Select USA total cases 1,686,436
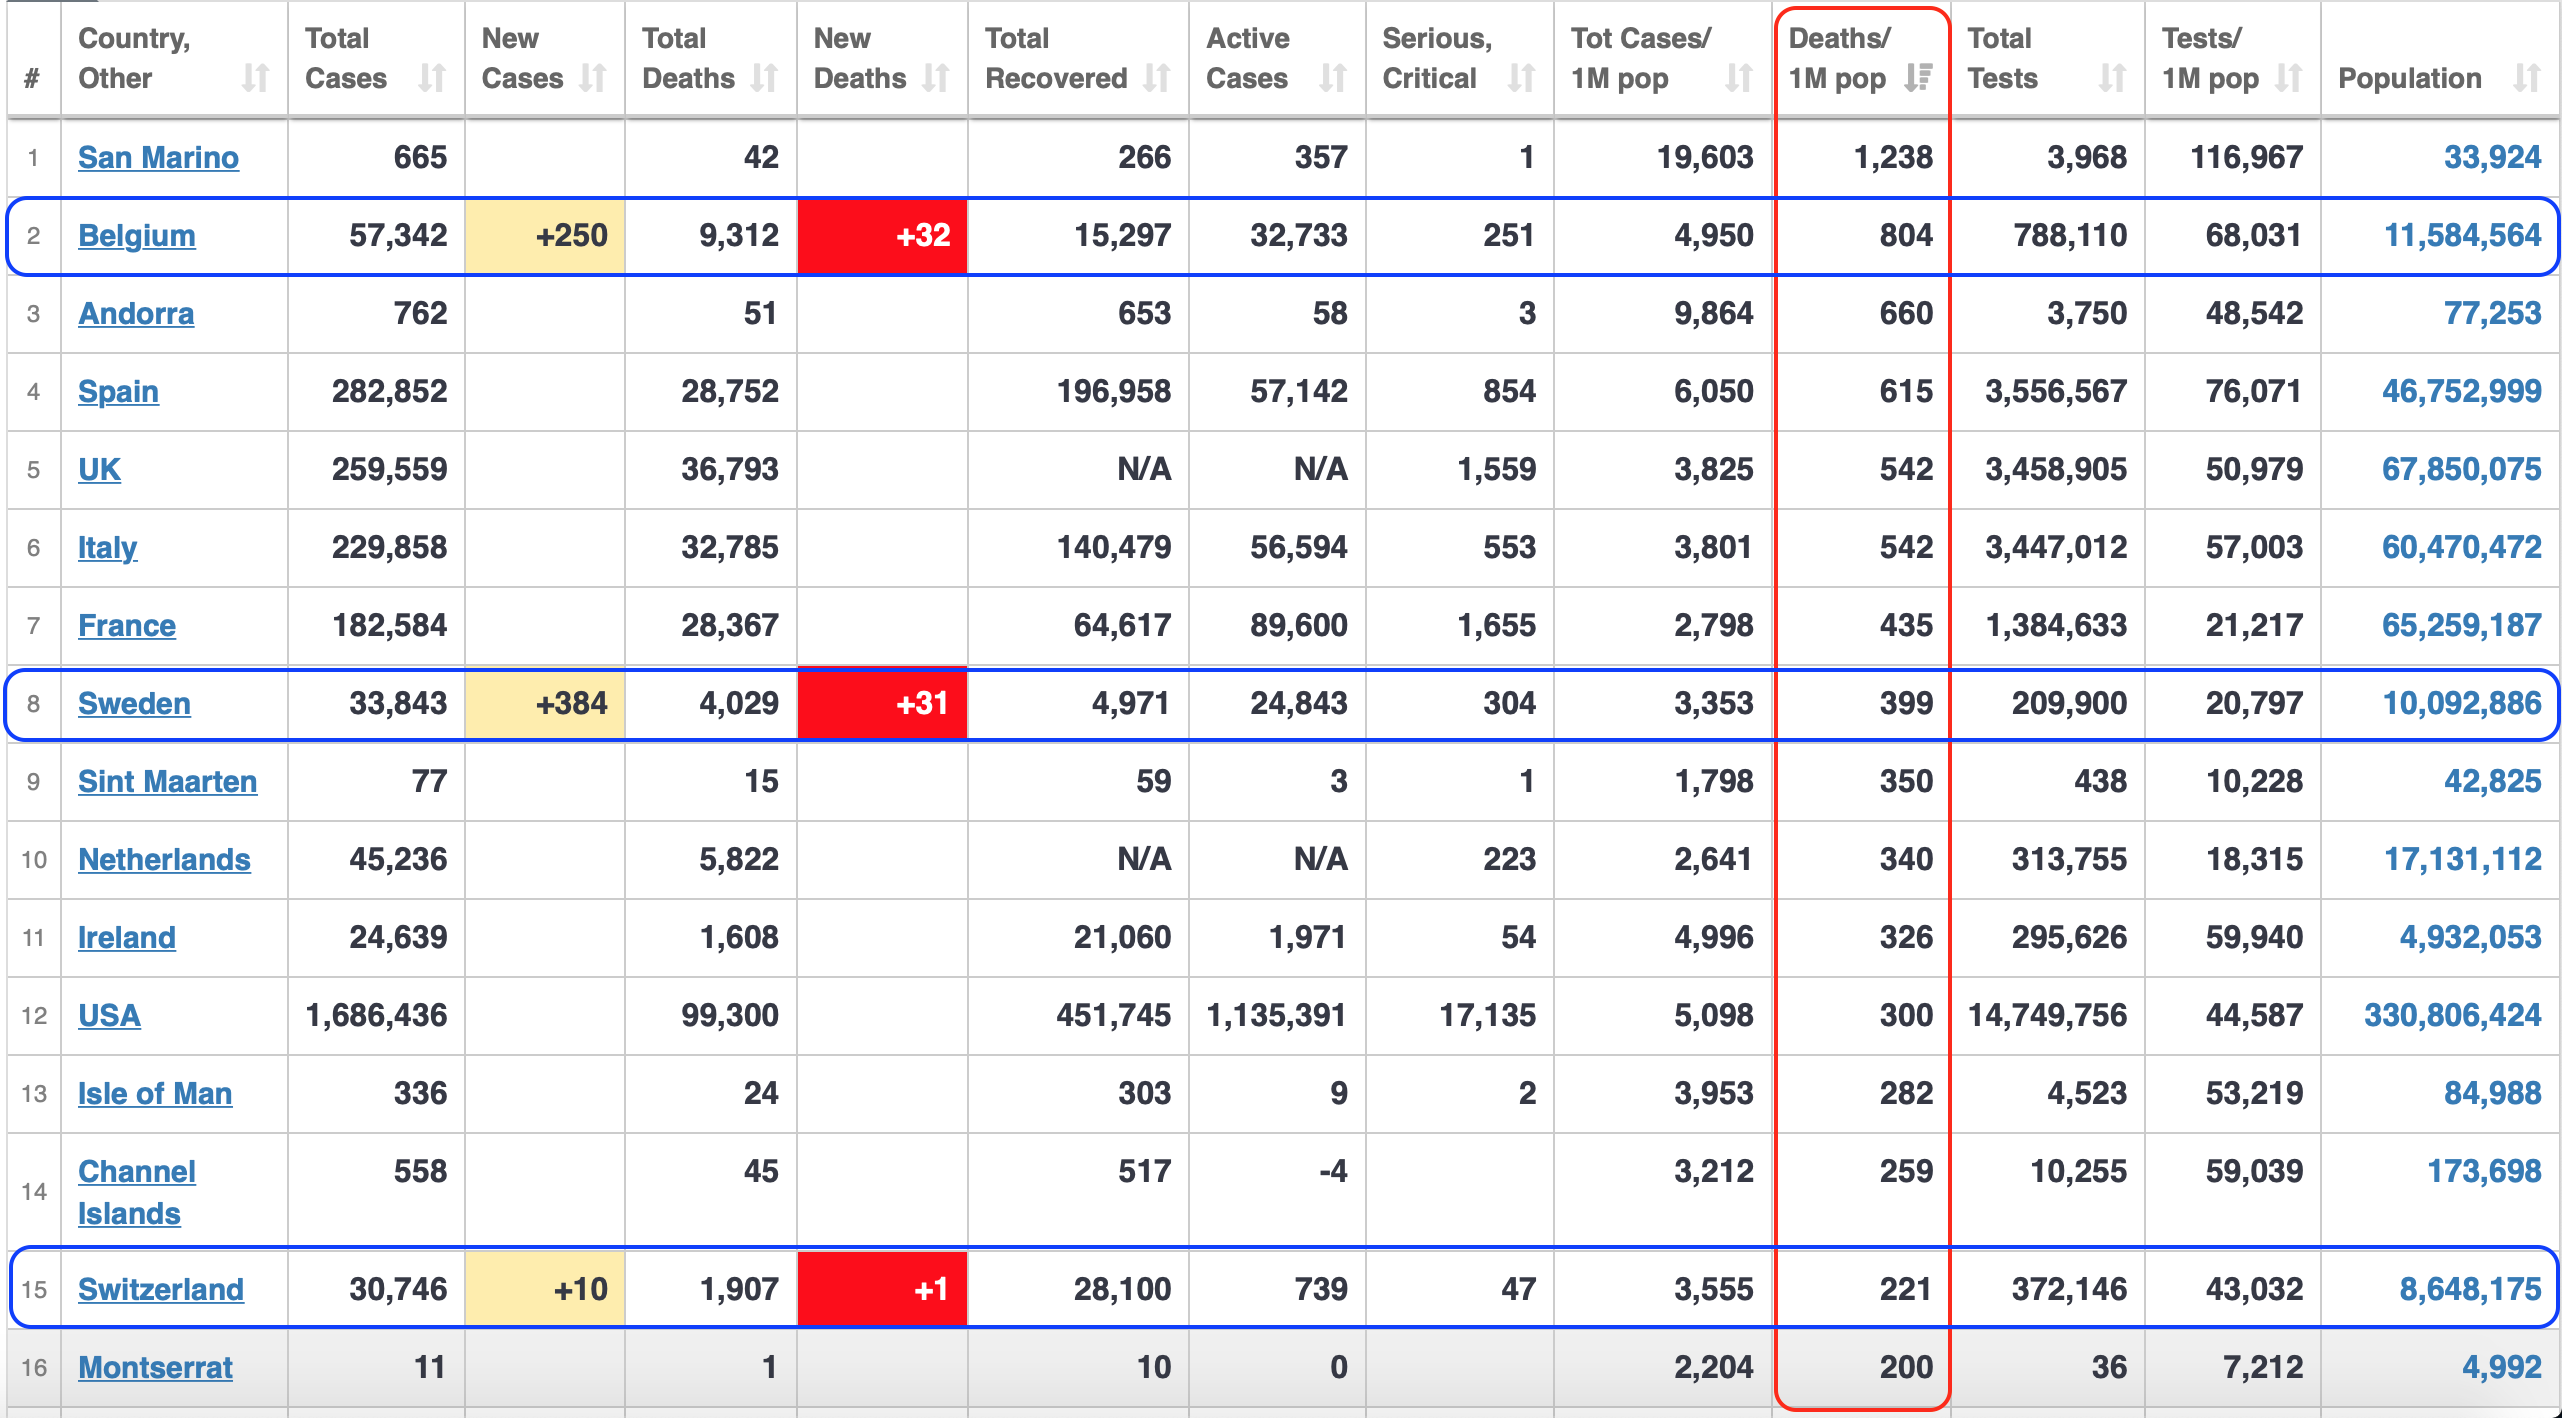 coord(376,1015)
